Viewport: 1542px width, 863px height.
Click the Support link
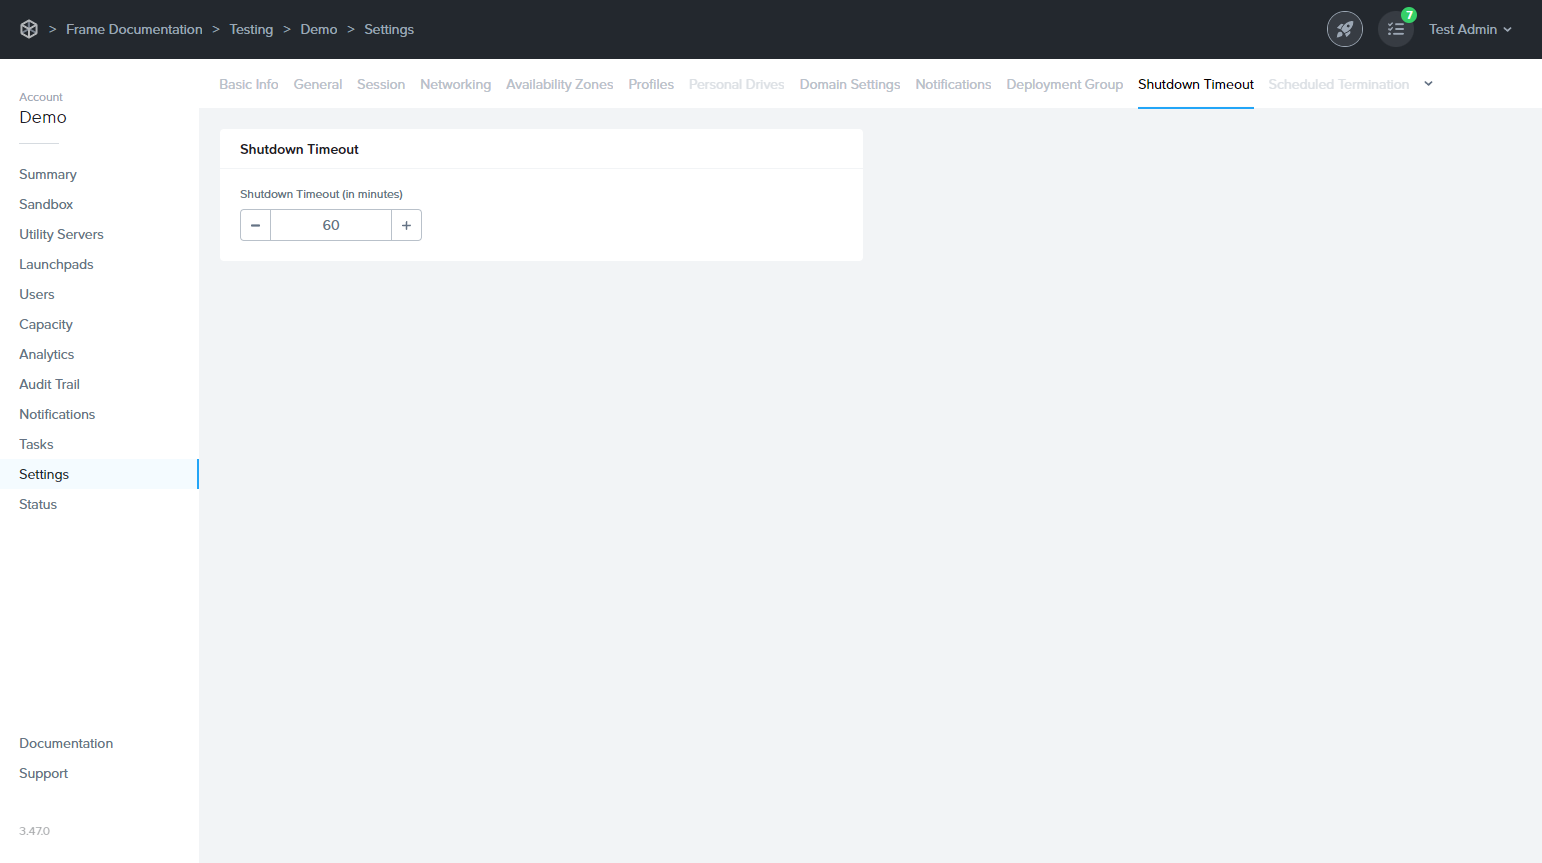click(43, 773)
